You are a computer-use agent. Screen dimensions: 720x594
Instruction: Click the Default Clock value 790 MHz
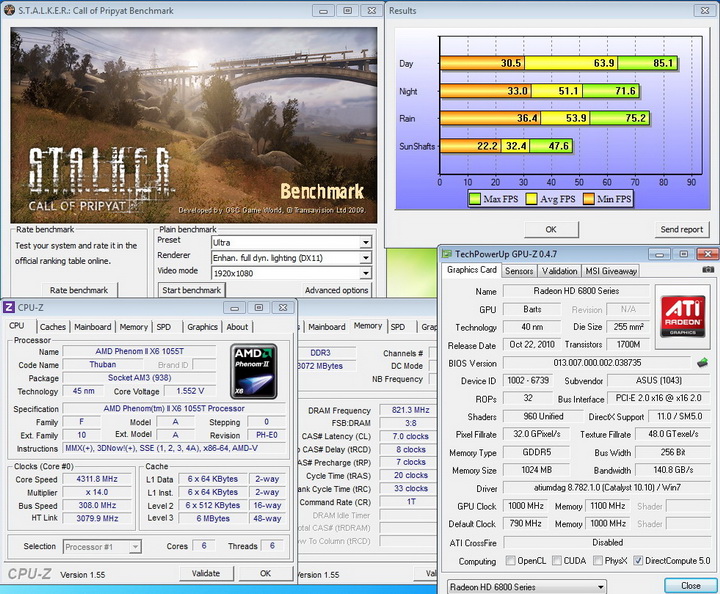point(526,523)
